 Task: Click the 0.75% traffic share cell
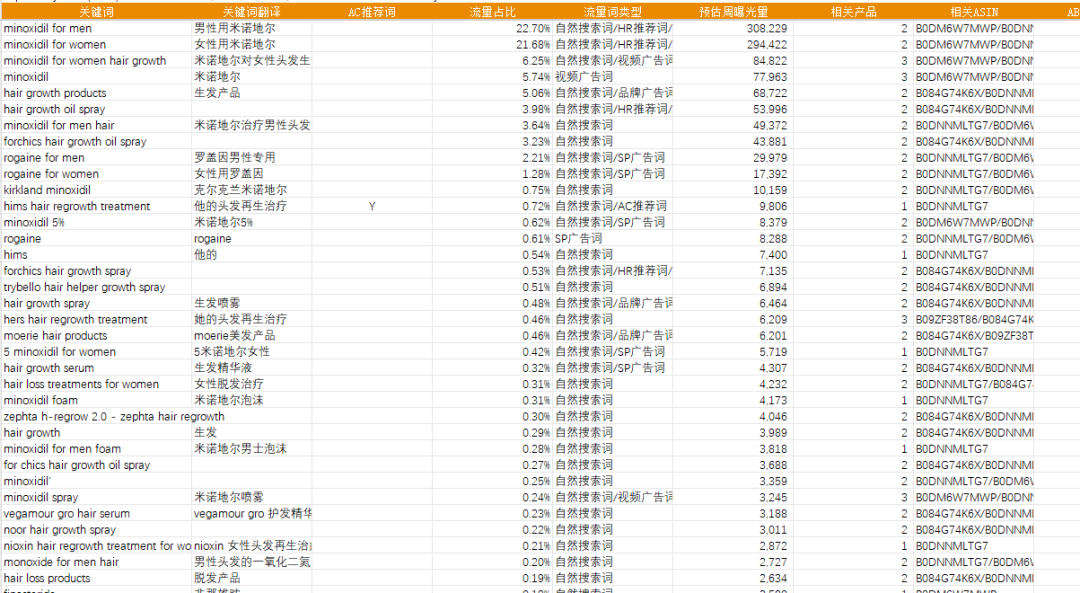tap(492, 190)
